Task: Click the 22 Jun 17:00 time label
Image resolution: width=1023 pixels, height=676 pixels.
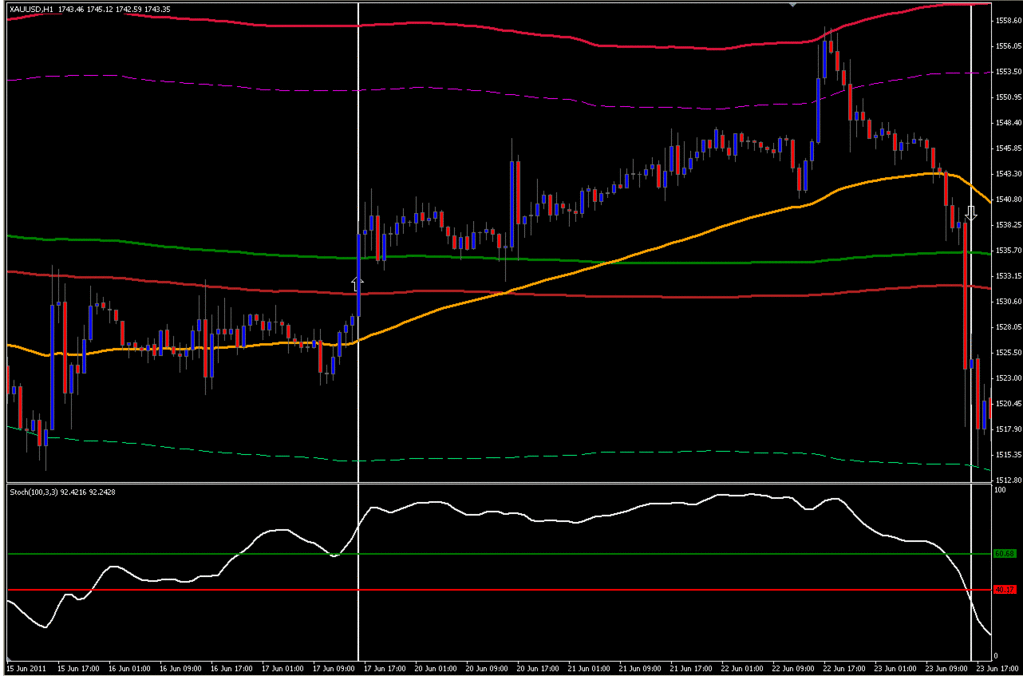Action: (x=845, y=669)
